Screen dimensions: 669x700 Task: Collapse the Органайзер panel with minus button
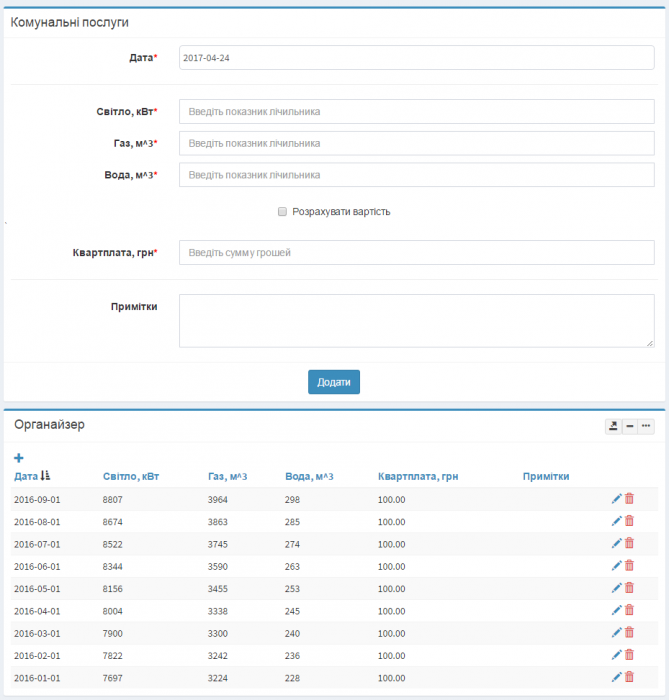coord(630,426)
